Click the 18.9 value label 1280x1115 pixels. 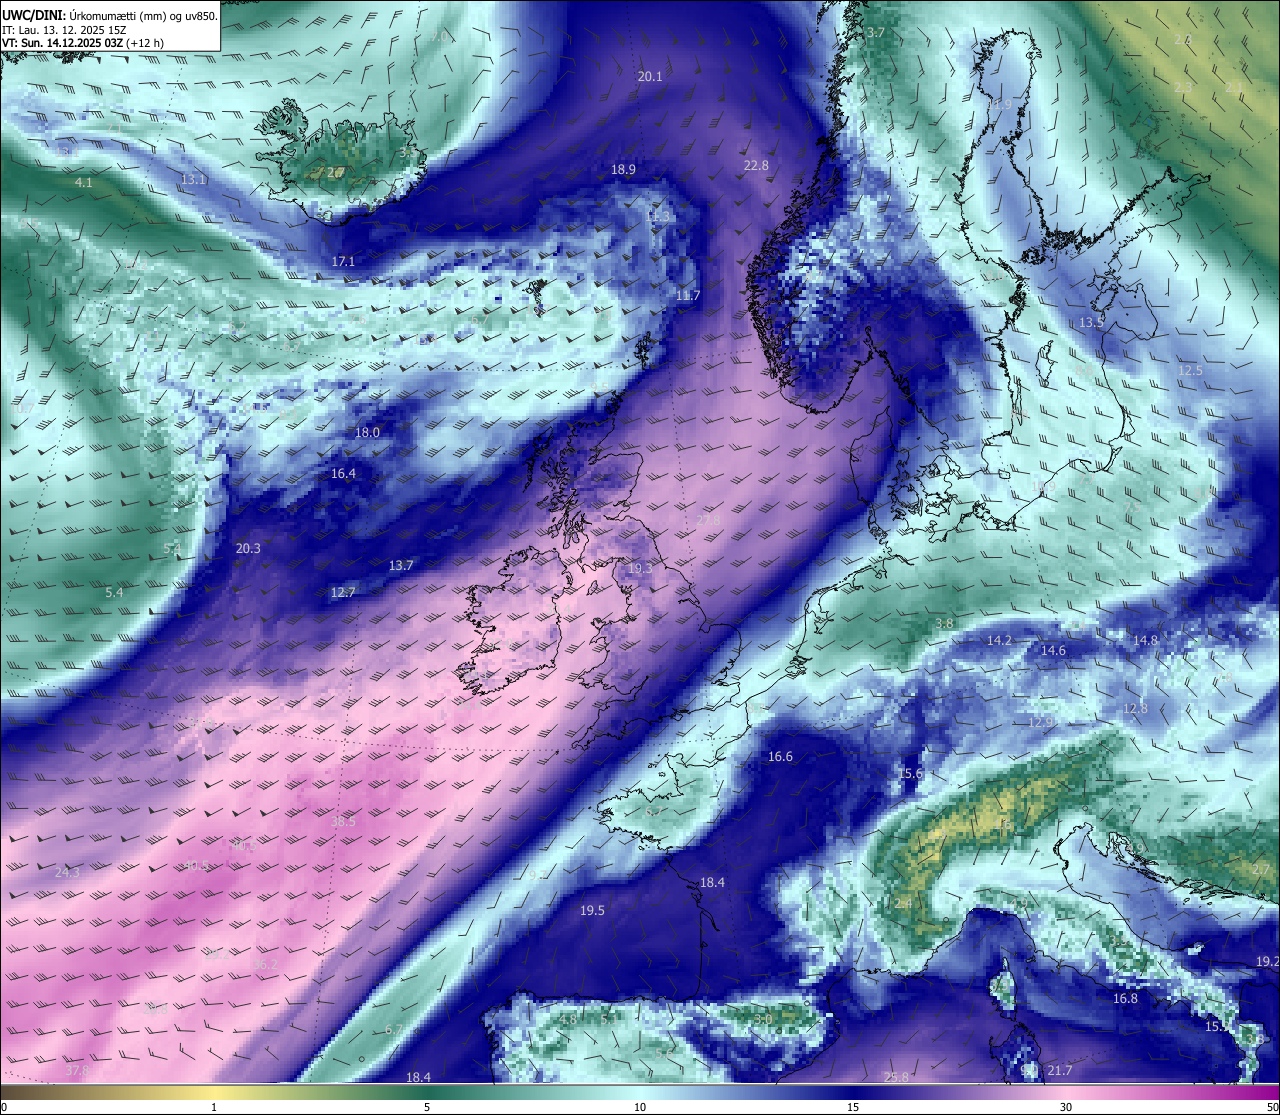coord(623,170)
